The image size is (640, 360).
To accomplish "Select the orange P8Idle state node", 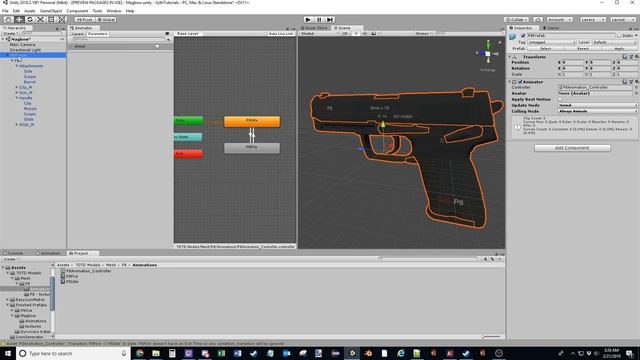I will 252,122.
